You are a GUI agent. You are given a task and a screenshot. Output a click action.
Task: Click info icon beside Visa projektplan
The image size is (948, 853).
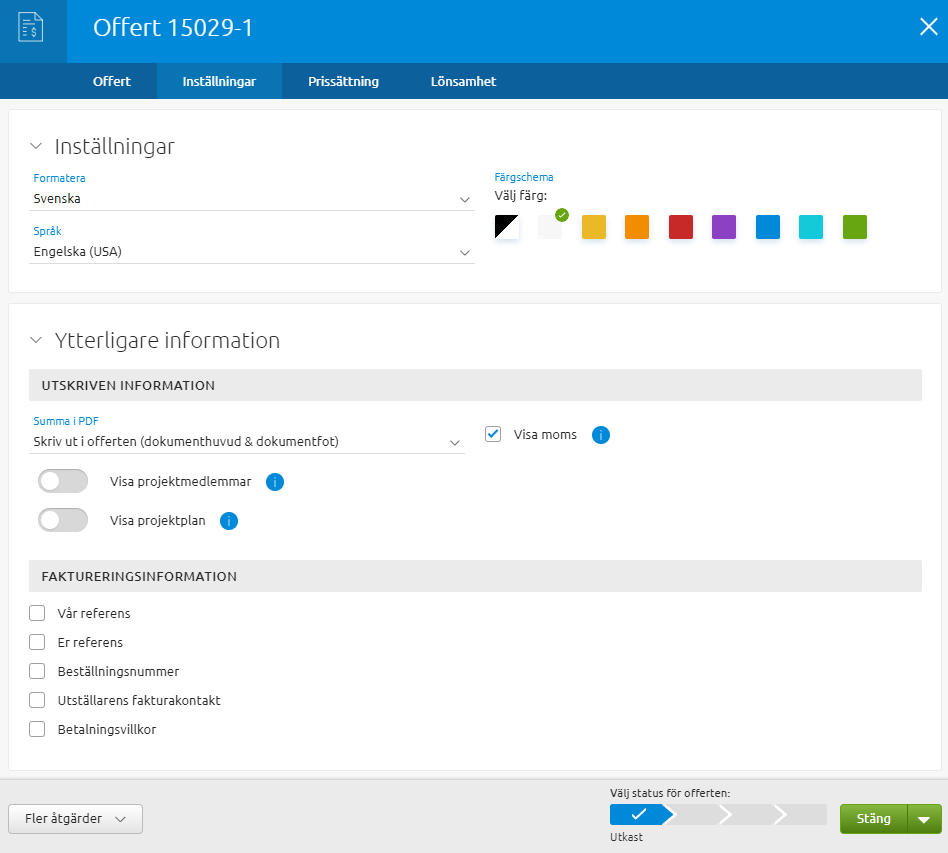229,521
